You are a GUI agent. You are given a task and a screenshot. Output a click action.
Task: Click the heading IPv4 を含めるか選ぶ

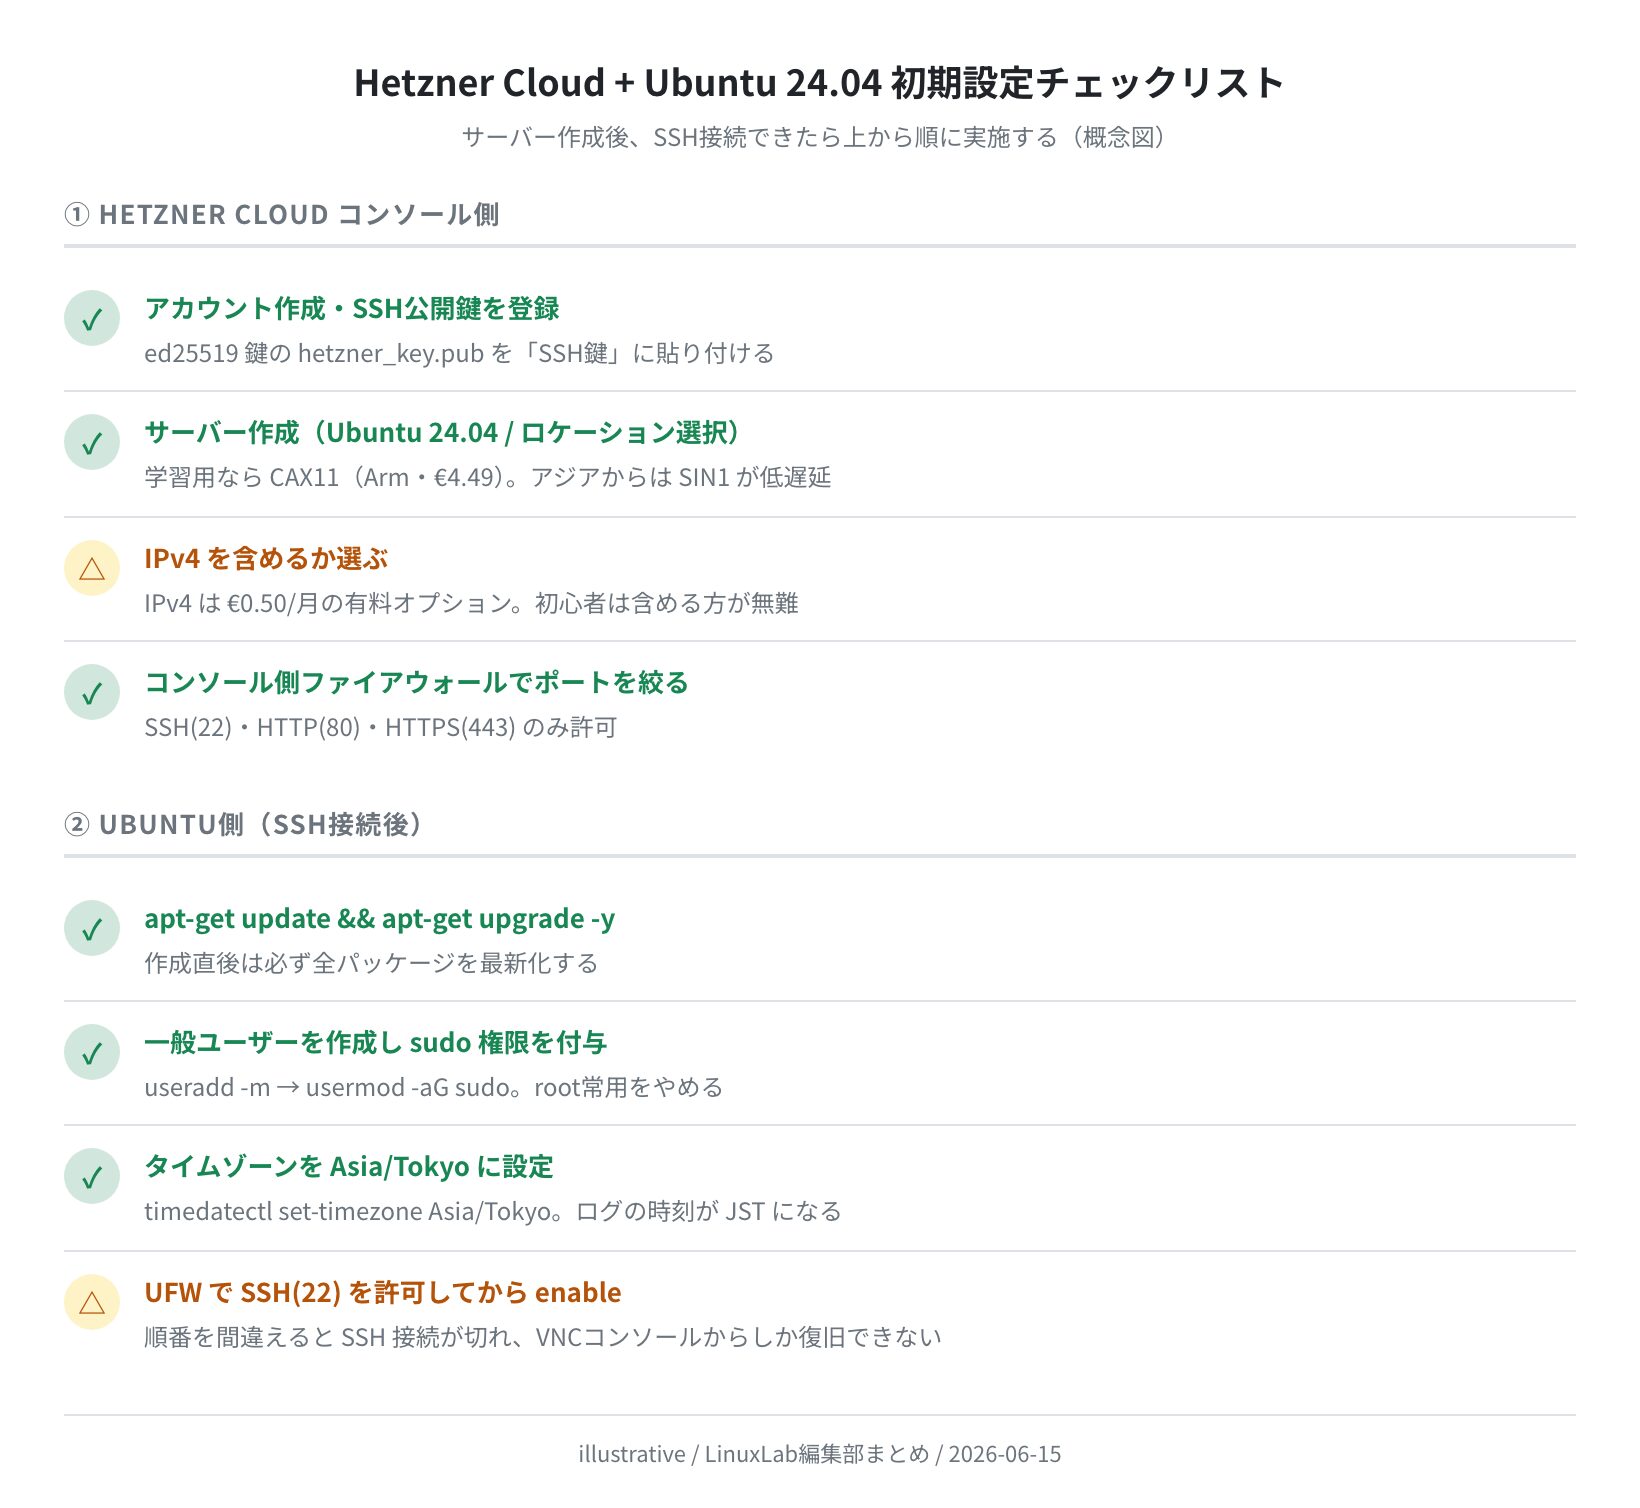pyautogui.click(x=266, y=558)
